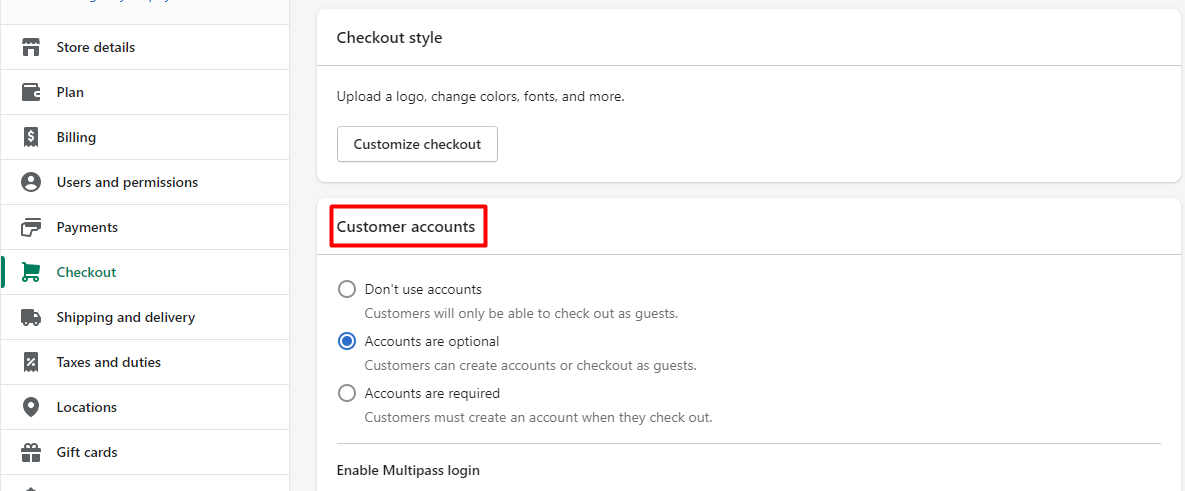This screenshot has height=491, width=1185.
Task: Navigate to the Locations settings page
Action: (x=87, y=407)
